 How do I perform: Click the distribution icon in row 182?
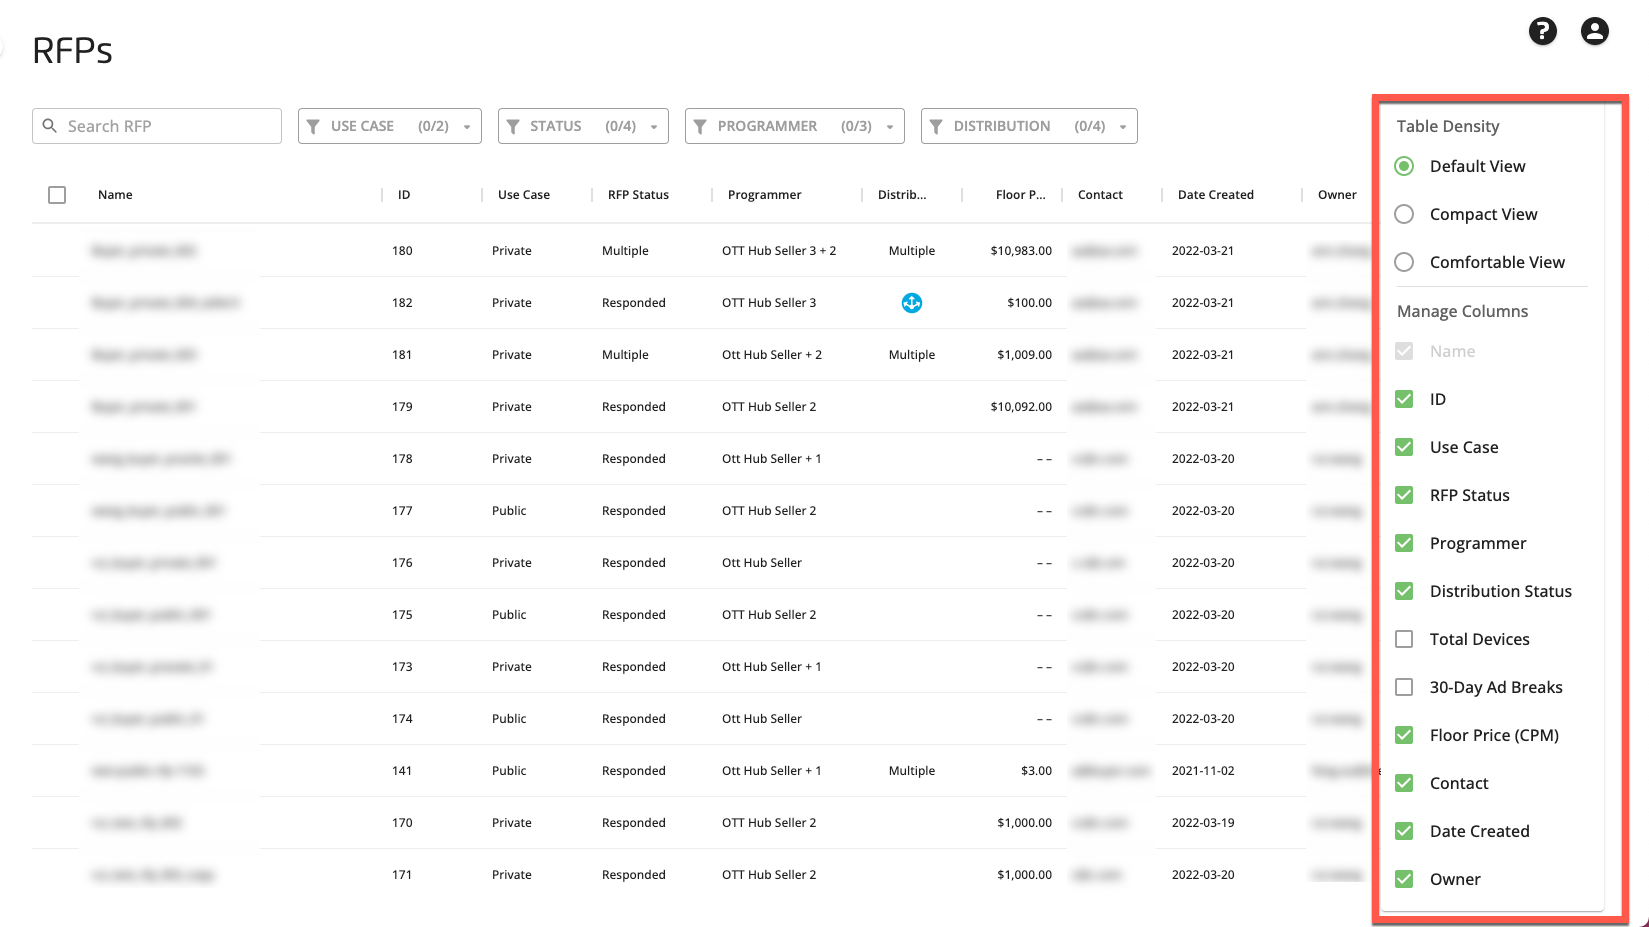[911, 303]
